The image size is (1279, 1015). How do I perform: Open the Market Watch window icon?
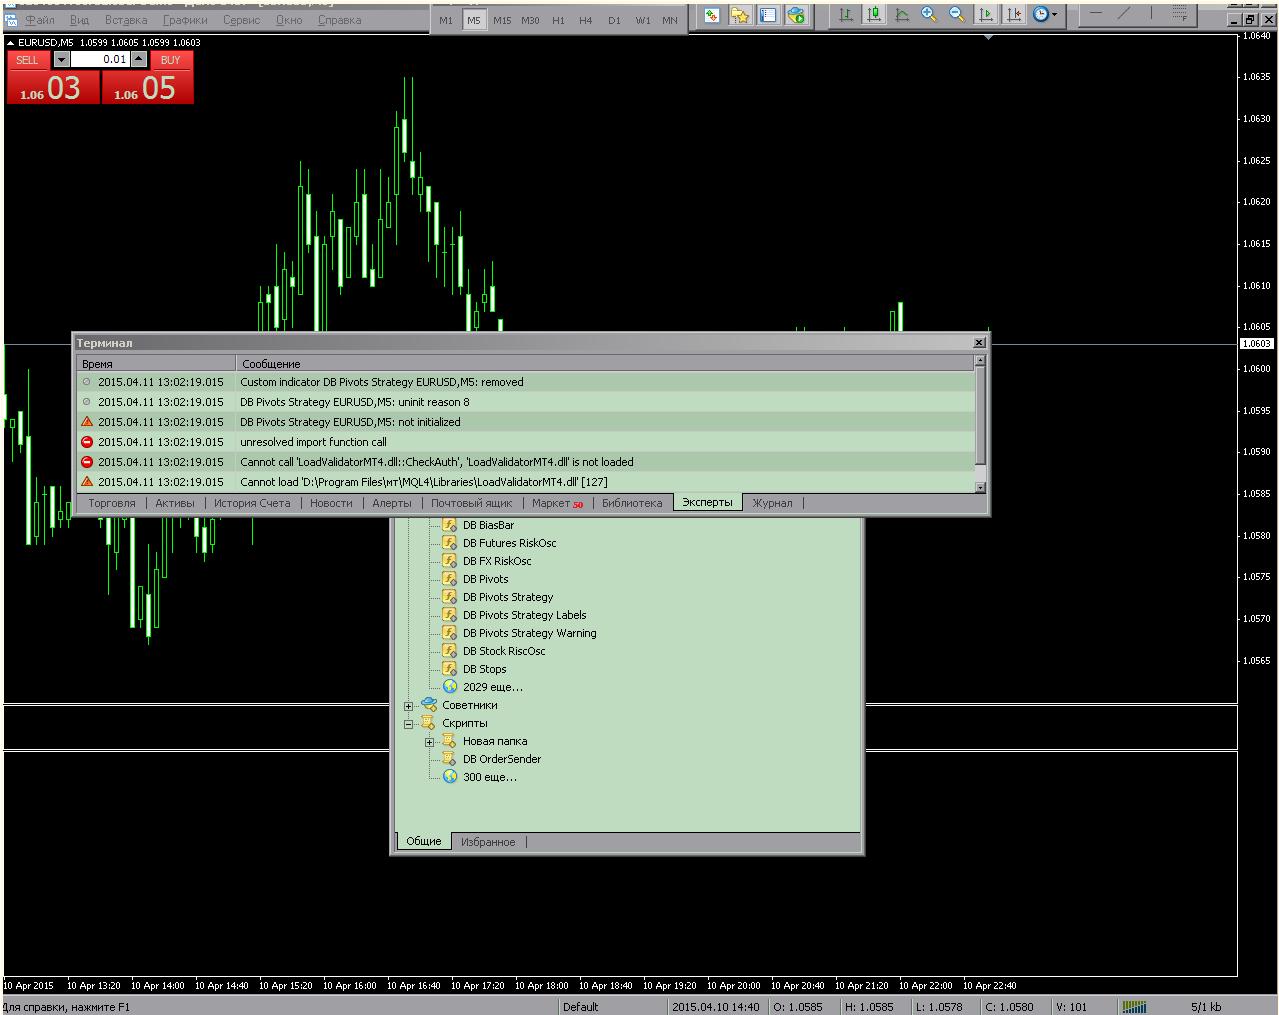(712, 15)
